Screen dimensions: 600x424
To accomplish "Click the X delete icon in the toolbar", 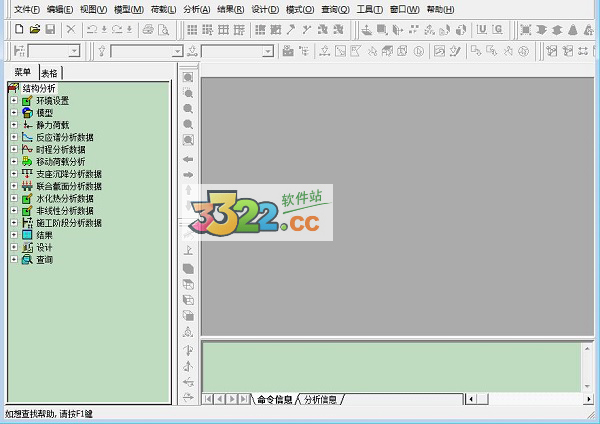I will 71,29.
